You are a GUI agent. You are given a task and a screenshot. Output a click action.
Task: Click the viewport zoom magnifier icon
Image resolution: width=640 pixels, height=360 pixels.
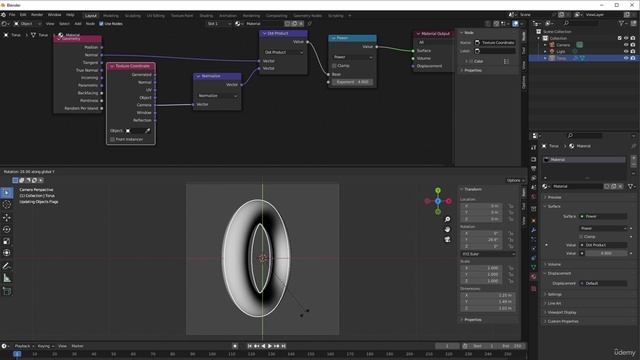(447, 220)
